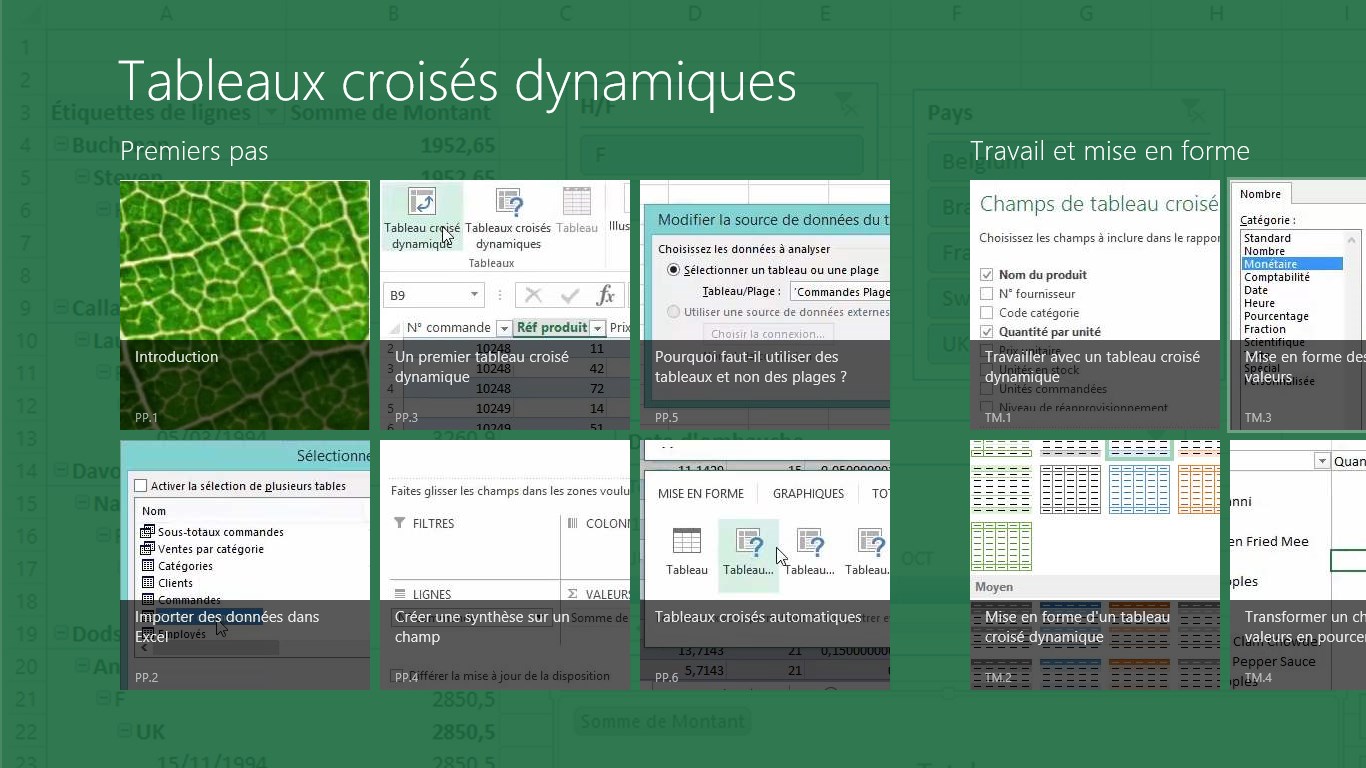1366x768 pixels.
Task: Click the checkmark confirm icon in formula bar
Action: click(570, 295)
